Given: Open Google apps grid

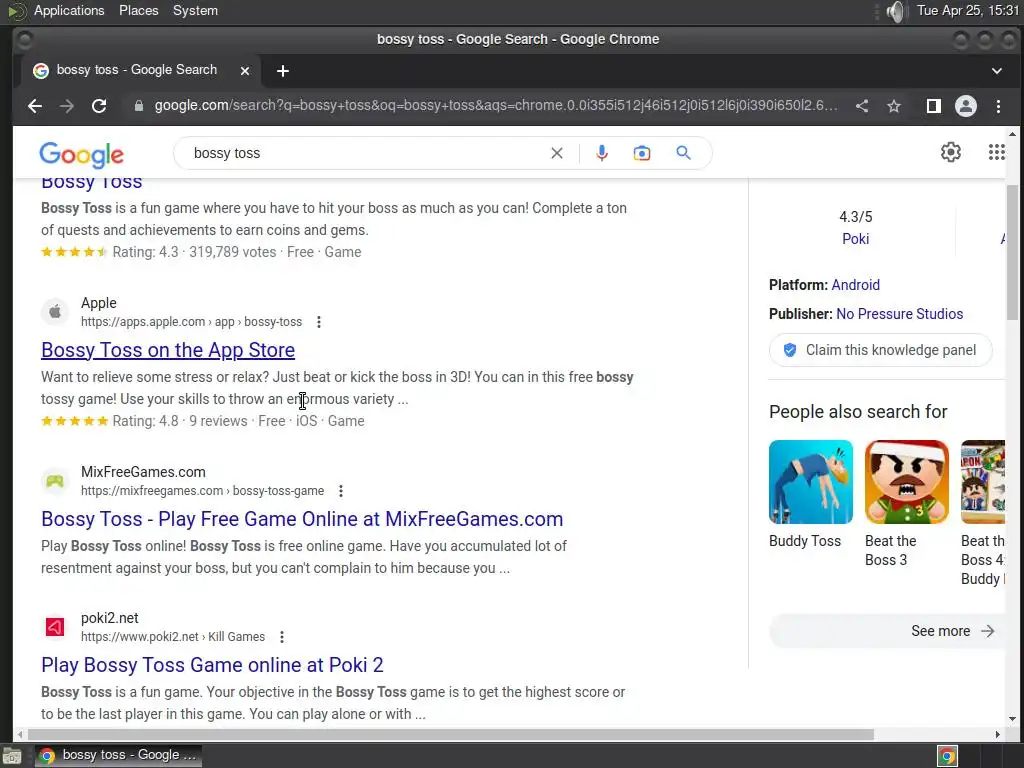Looking at the screenshot, I should coord(997,152).
